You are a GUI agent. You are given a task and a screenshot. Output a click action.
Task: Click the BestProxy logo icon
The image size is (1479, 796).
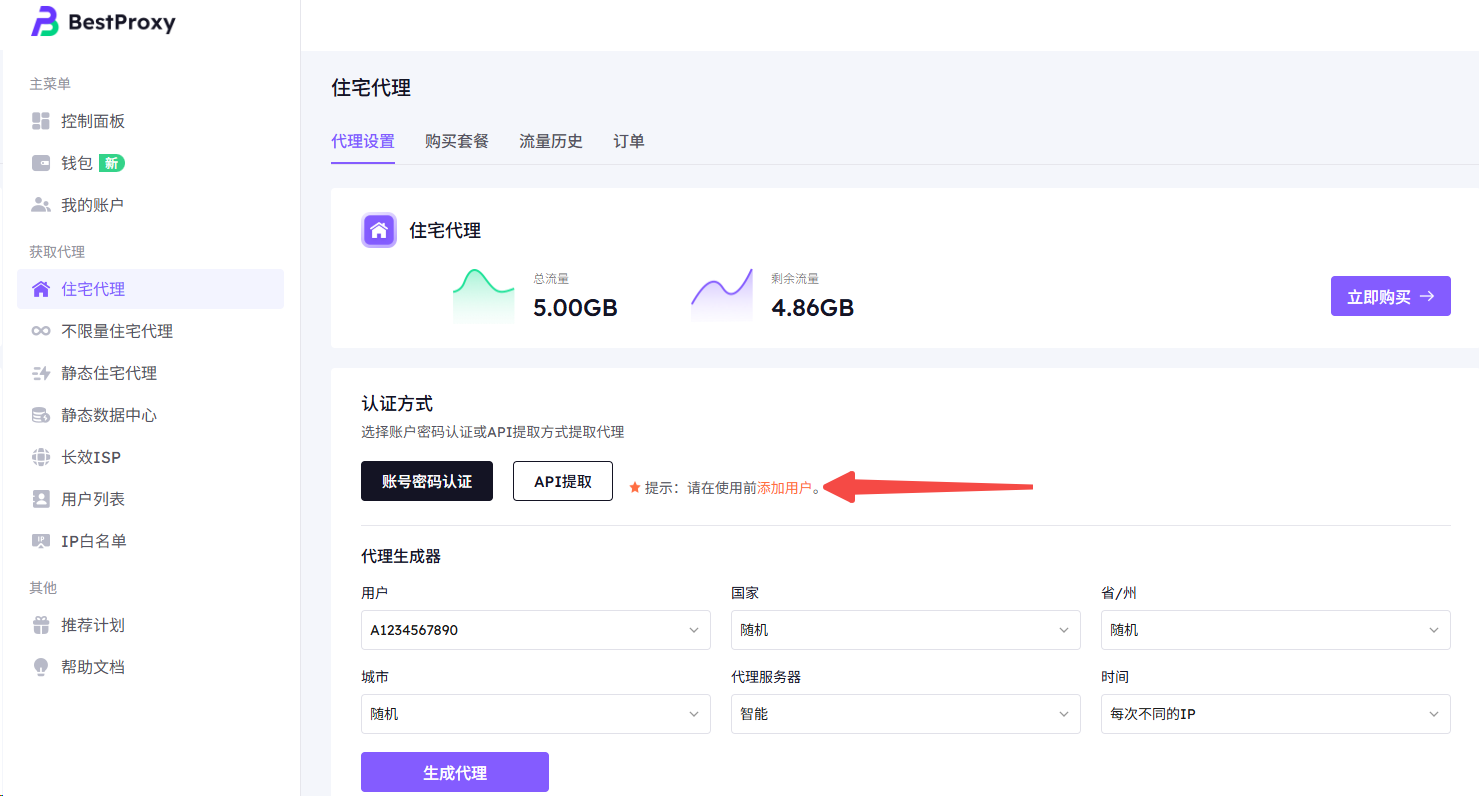click(x=45, y=21)
